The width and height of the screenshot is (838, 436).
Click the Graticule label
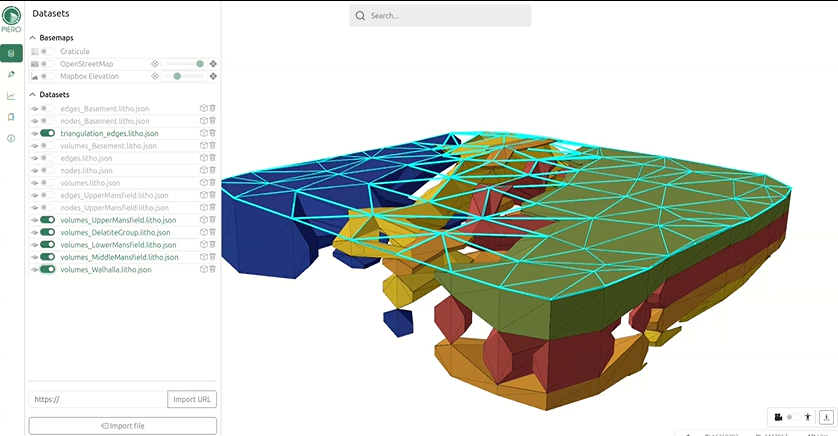click(75, 51)
